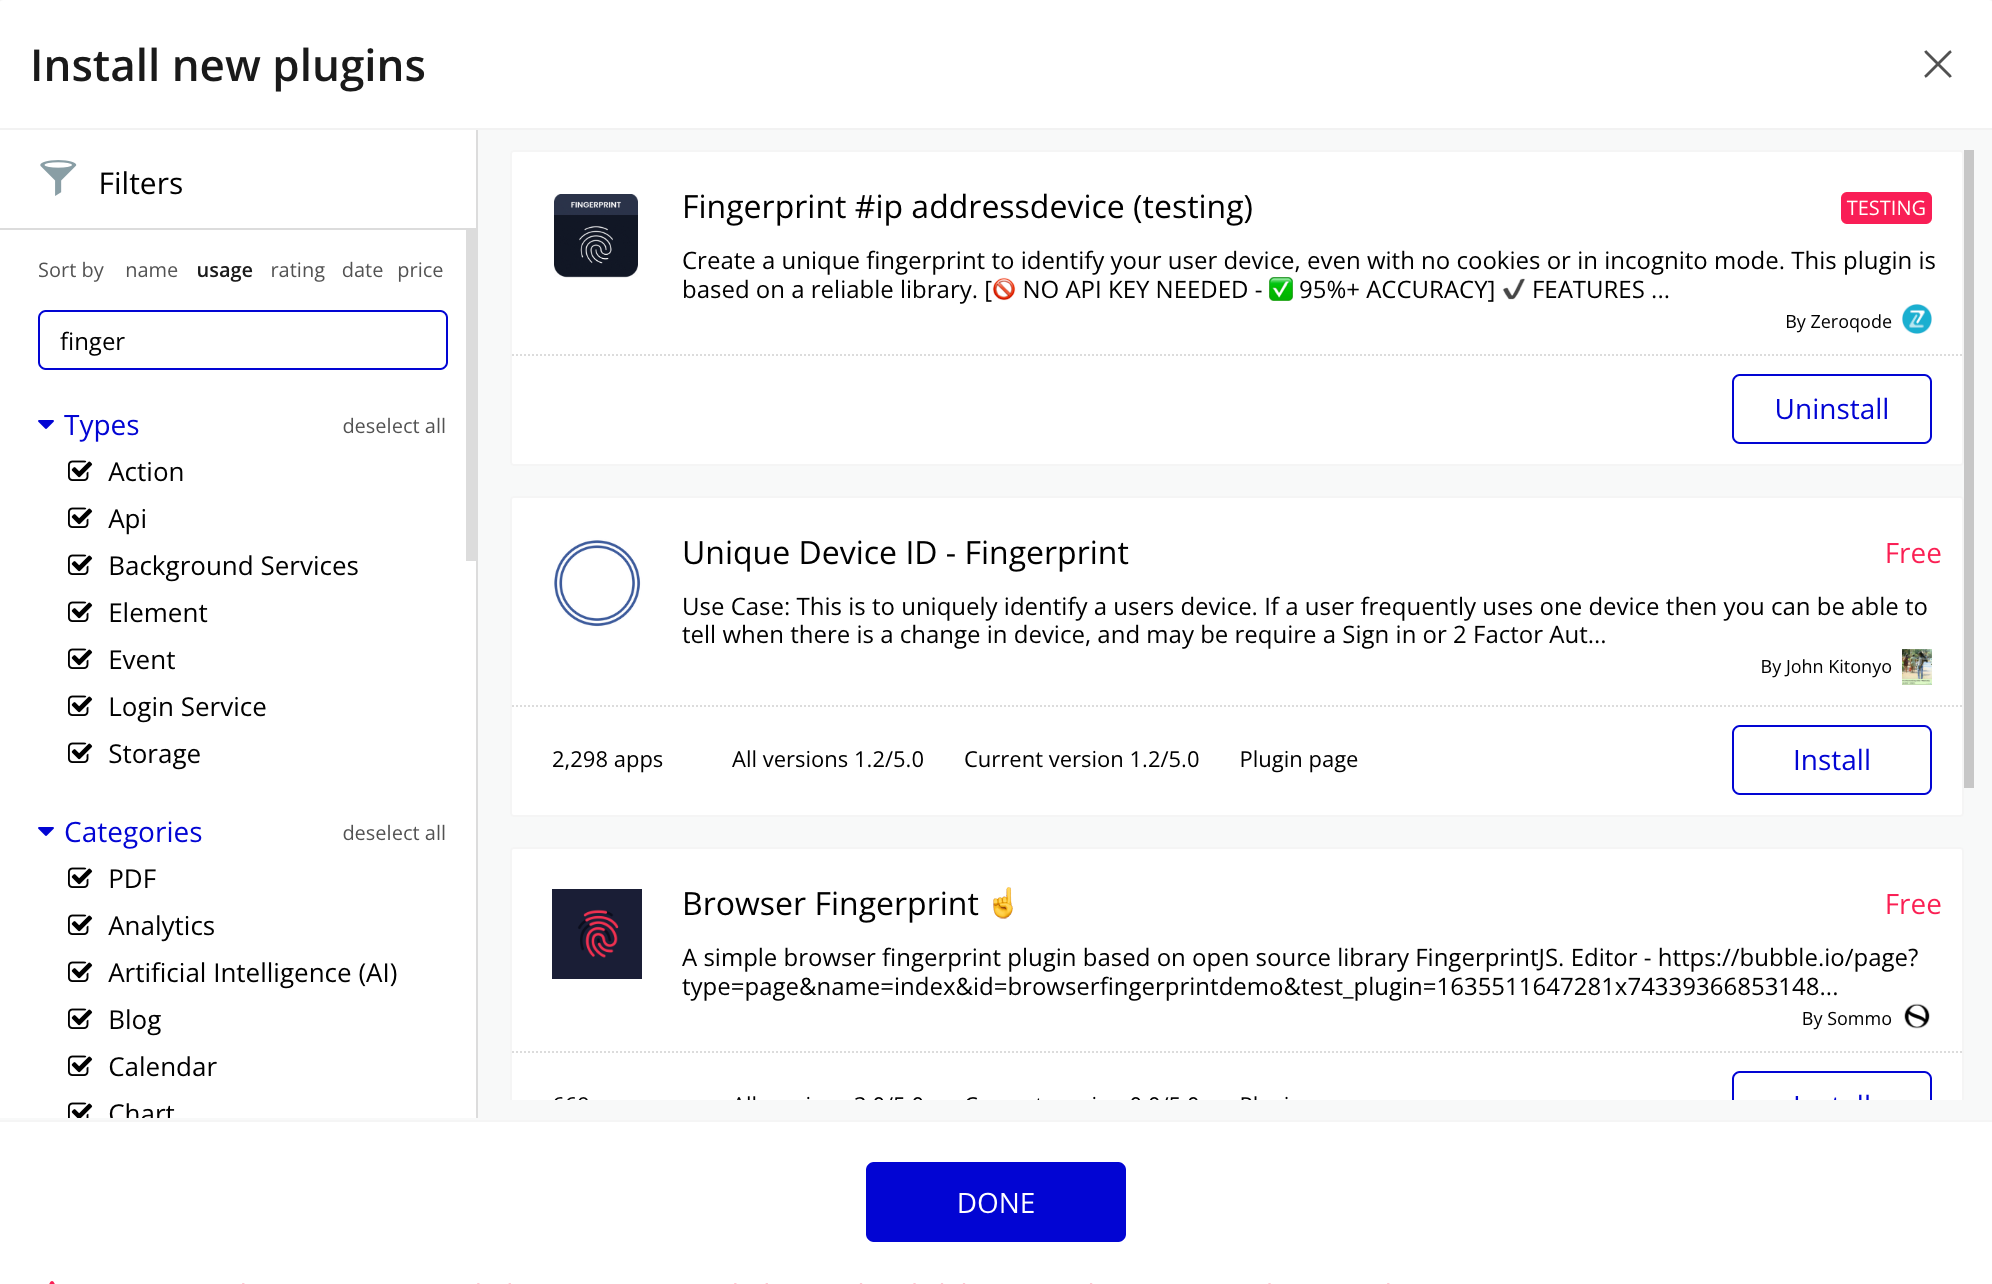Click the DONE button
This screenshot has width=1992, height=1284.
(995, 1202)
